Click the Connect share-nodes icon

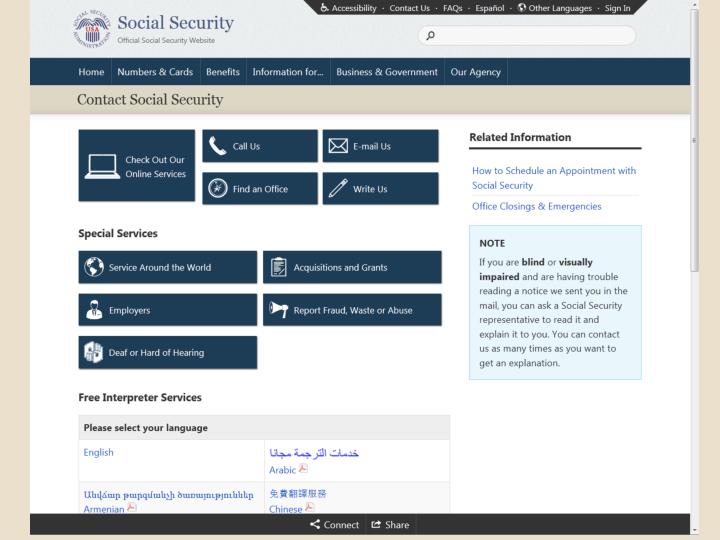point(315,524)
